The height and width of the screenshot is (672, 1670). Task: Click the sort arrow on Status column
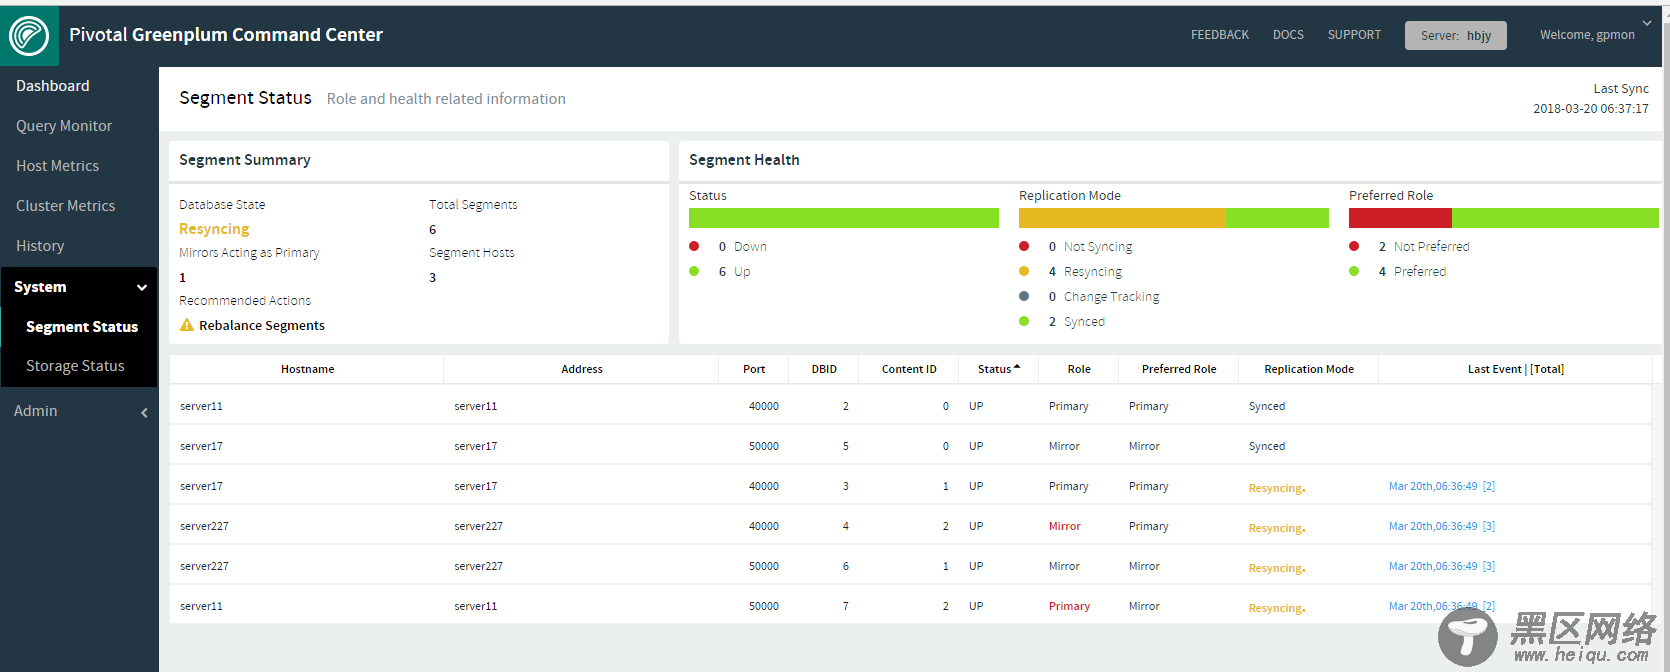pyautogui.click(x=1017, y=367)
